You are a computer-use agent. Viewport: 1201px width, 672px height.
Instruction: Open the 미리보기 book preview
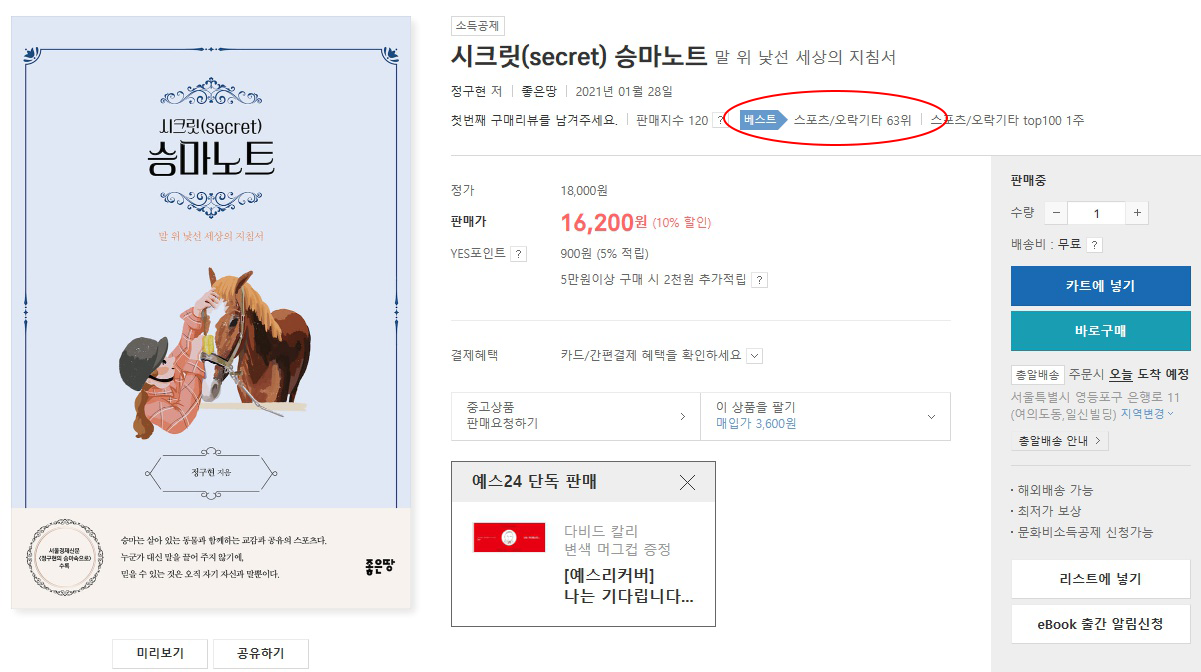coord(161,654)
